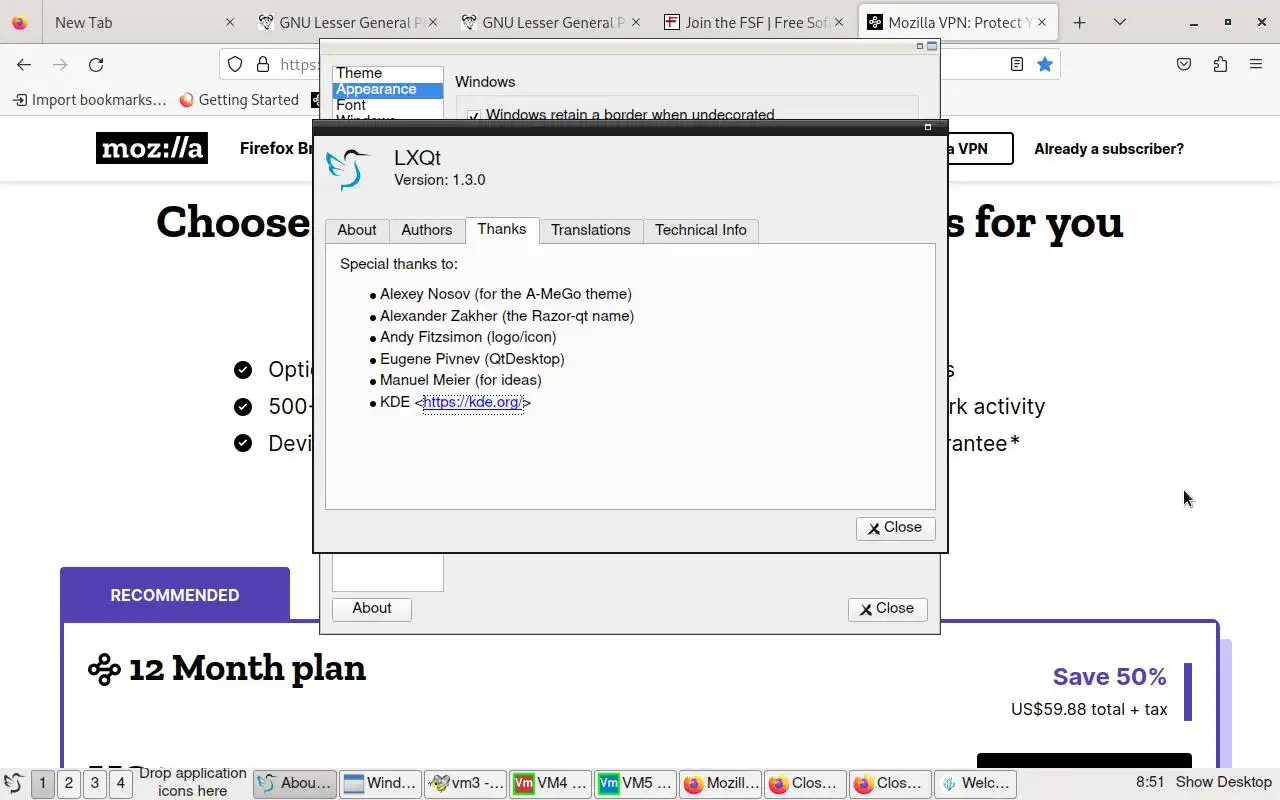1280x800 pixels.
Task: Go back with the browser back arrow
Action: click(24, 64)
